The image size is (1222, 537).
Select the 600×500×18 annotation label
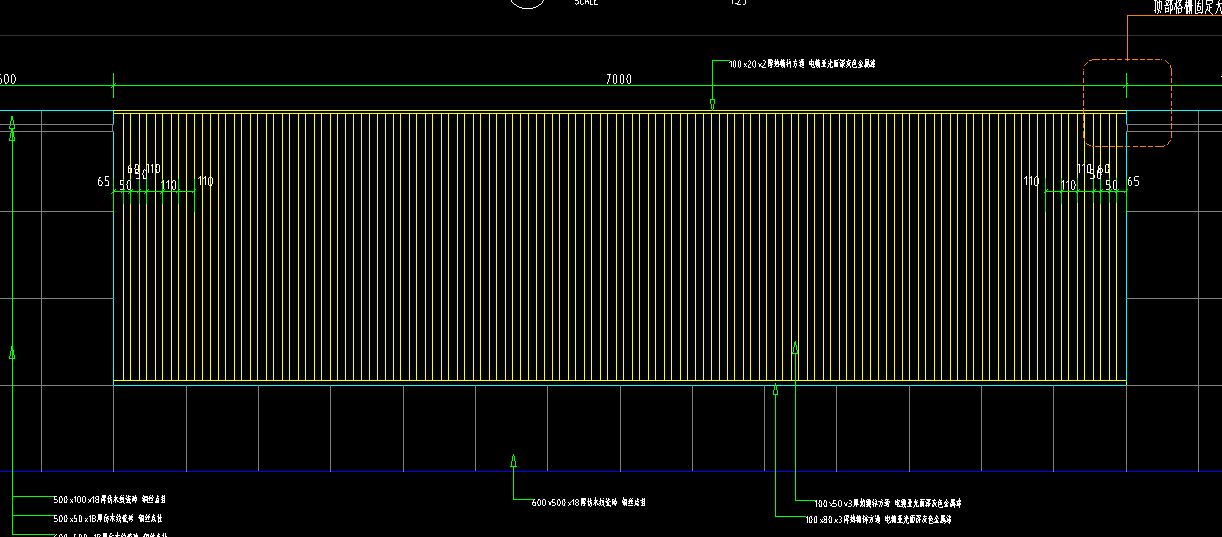589,503
